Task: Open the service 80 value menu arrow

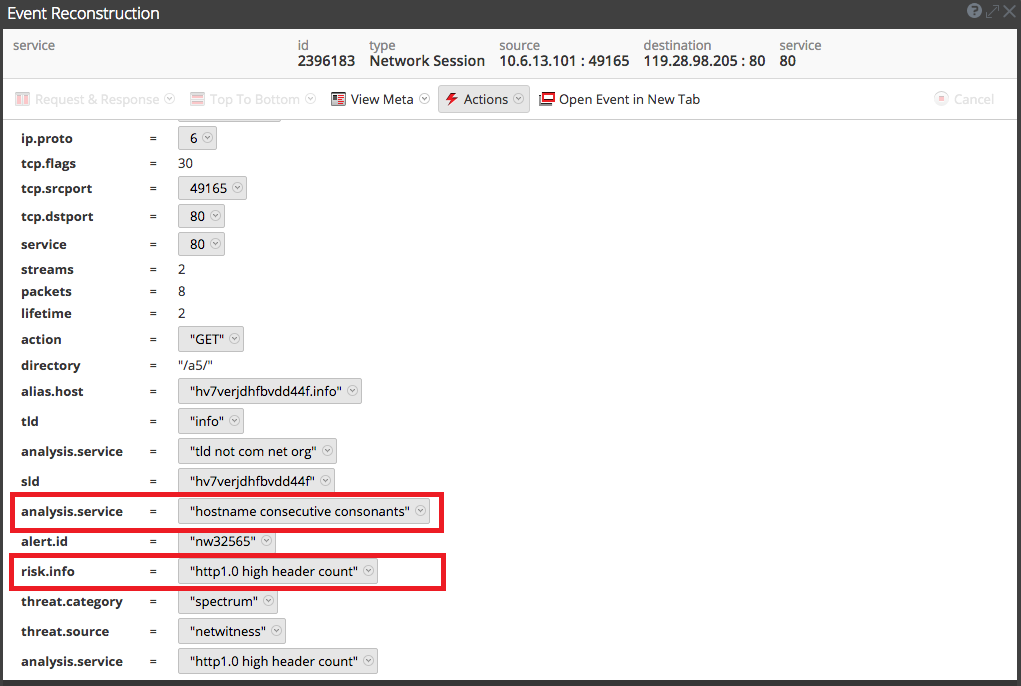Action: pyautogui.click(x=216, y=244)
